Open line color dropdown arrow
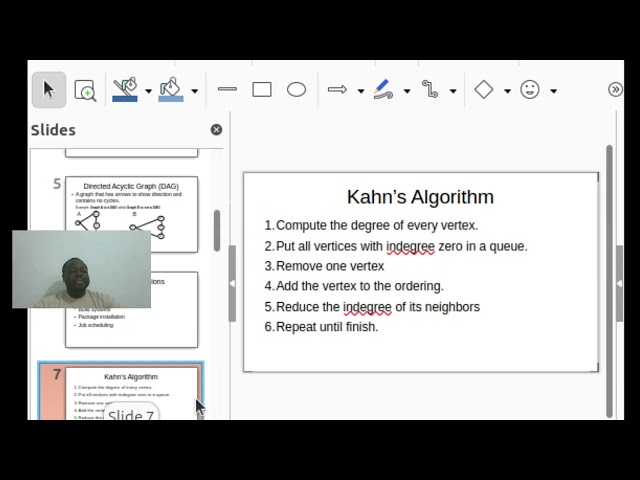This screenshot has height=480, width=640. (149, 91)
